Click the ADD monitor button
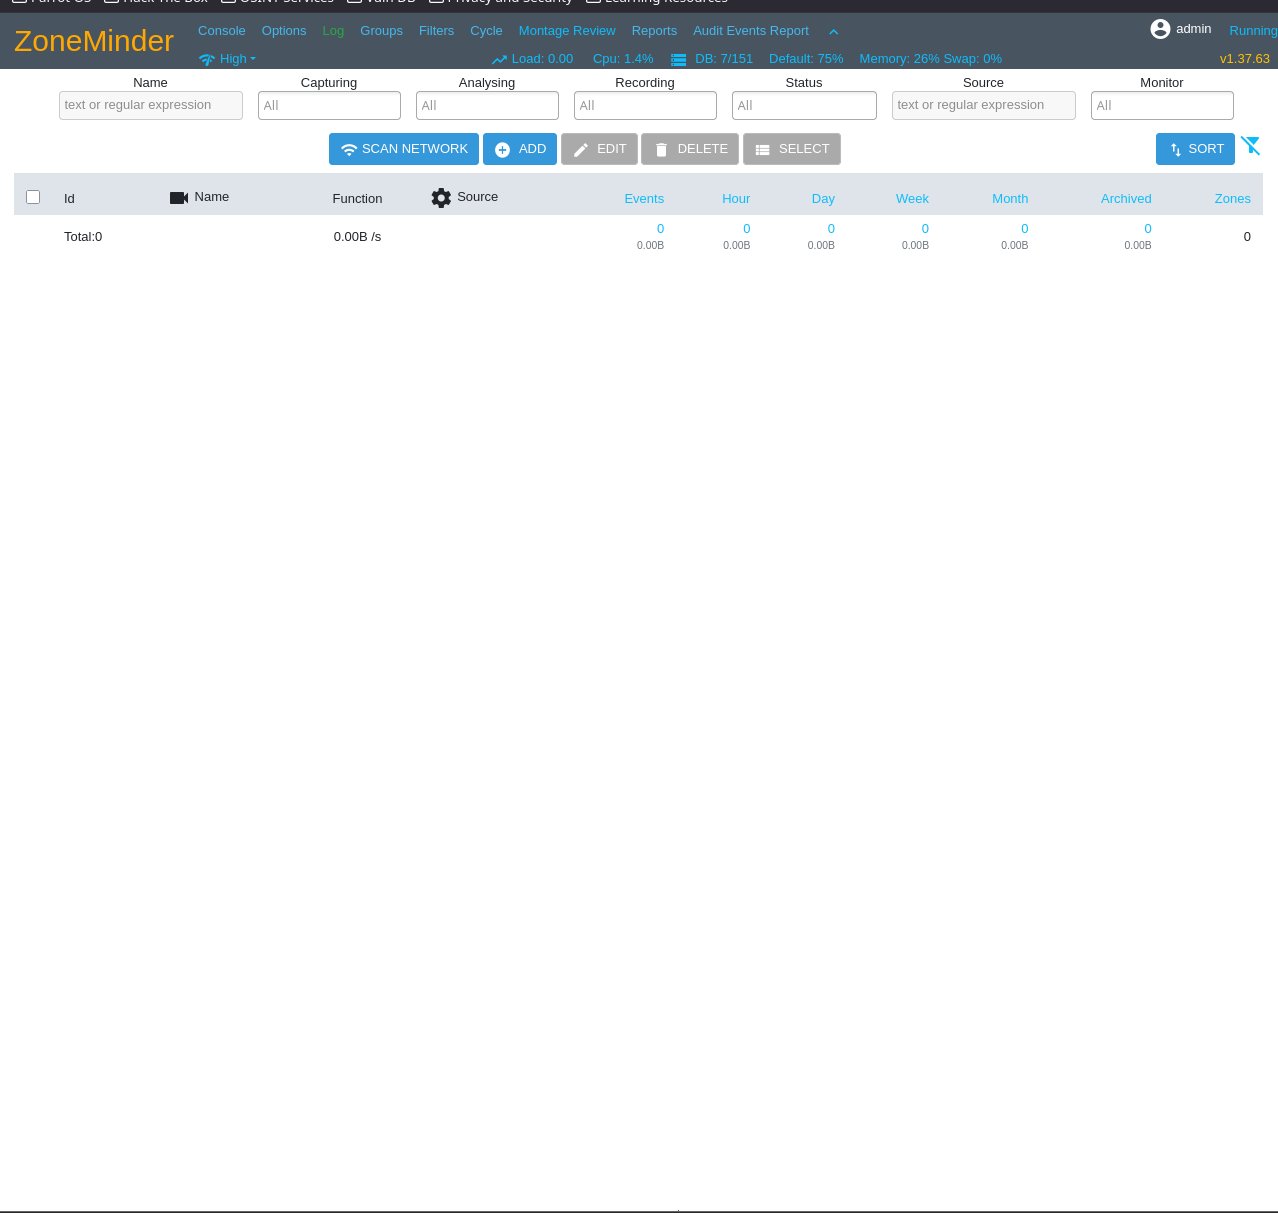 520,149
